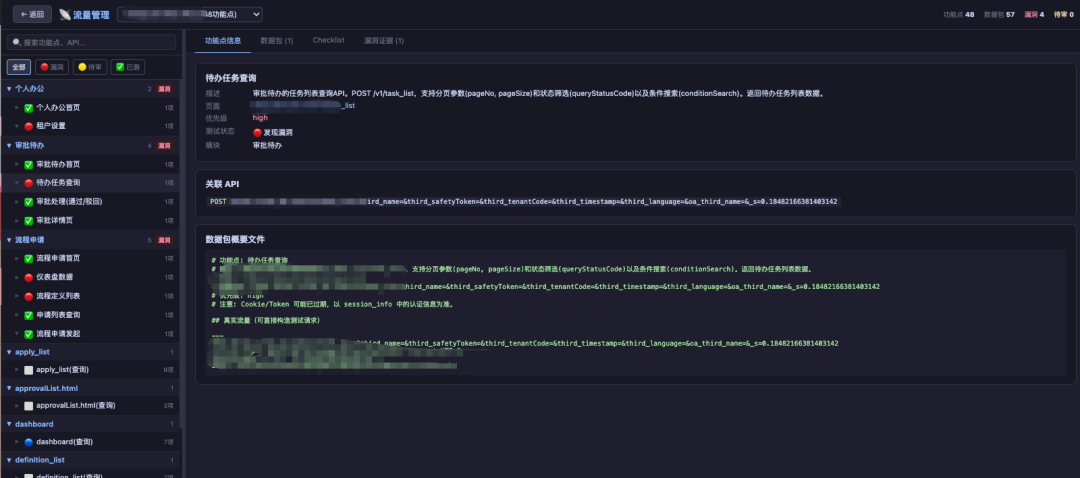This screenshot has width=1080, height=478.
Task: Click the green check icon of 流程申请首页
Action: 28,258
